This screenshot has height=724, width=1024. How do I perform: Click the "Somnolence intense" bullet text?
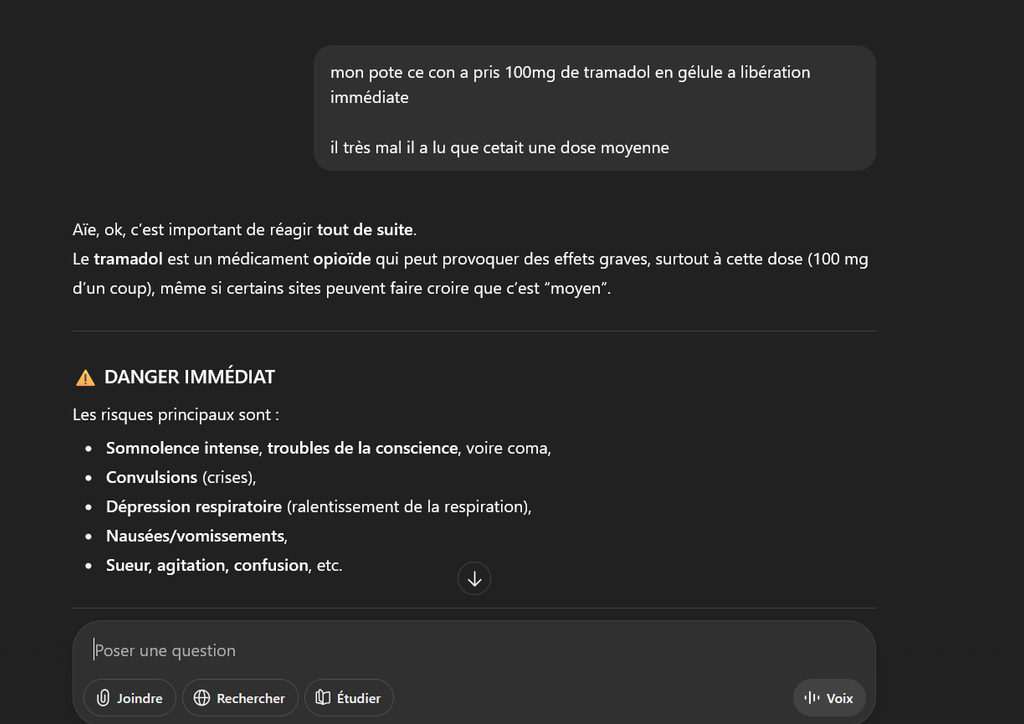click(x=182, y=448)
